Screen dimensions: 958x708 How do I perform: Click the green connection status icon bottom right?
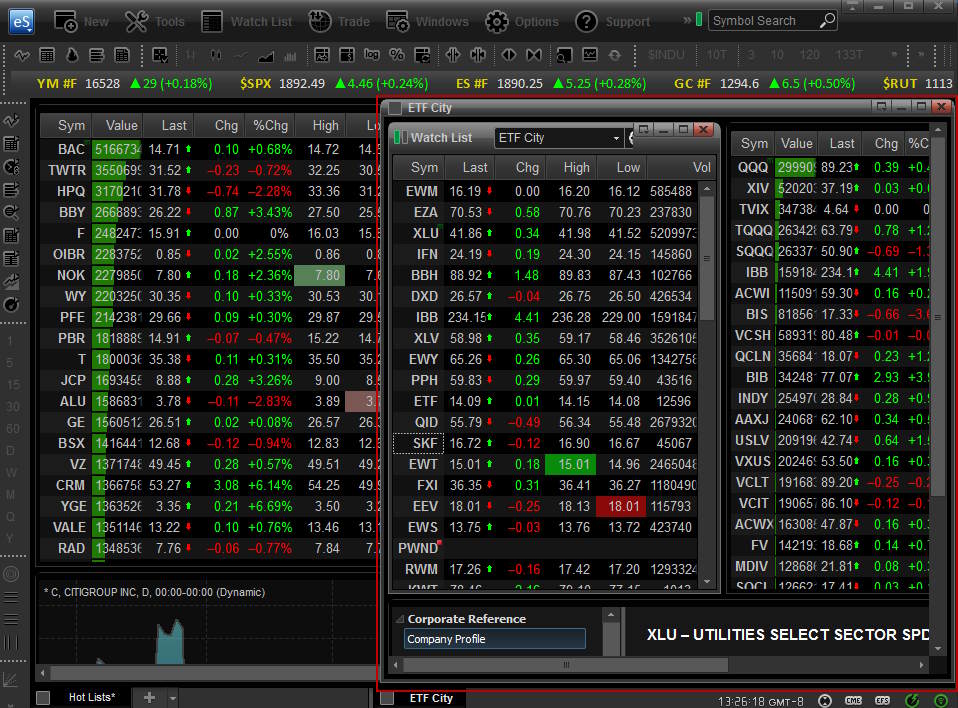pos(940,701)
